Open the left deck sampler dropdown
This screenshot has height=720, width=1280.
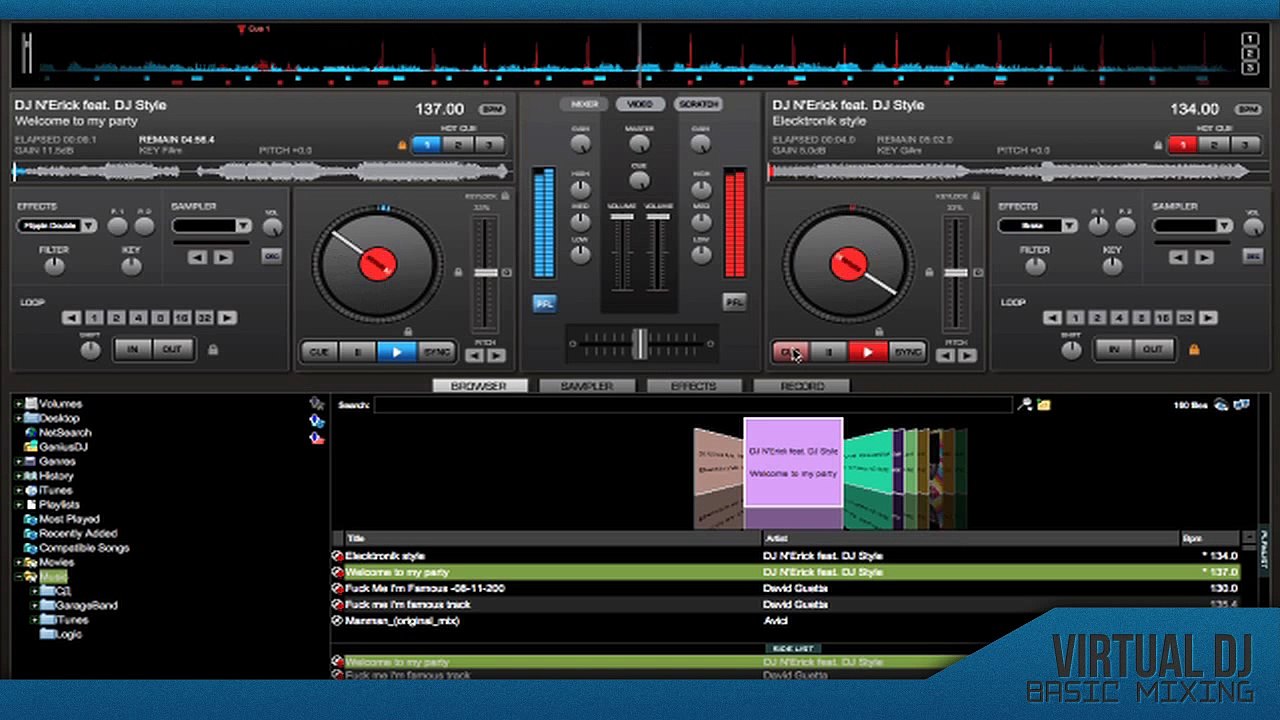point(243,226)
